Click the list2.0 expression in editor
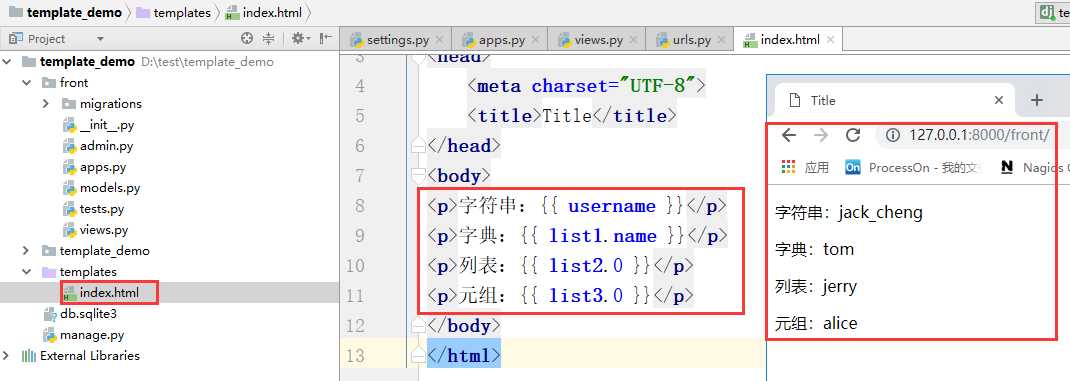 585,266
